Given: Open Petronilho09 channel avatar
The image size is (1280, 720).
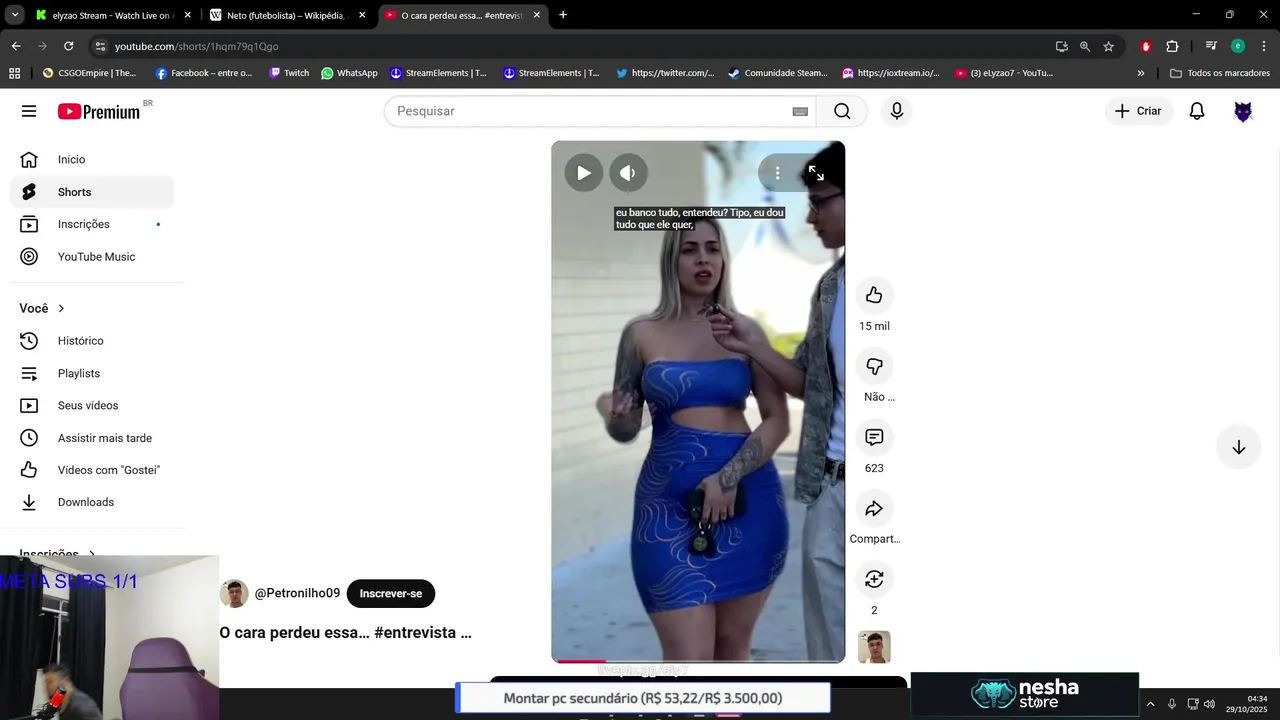Looking at the screenshot, I should 234,594.
